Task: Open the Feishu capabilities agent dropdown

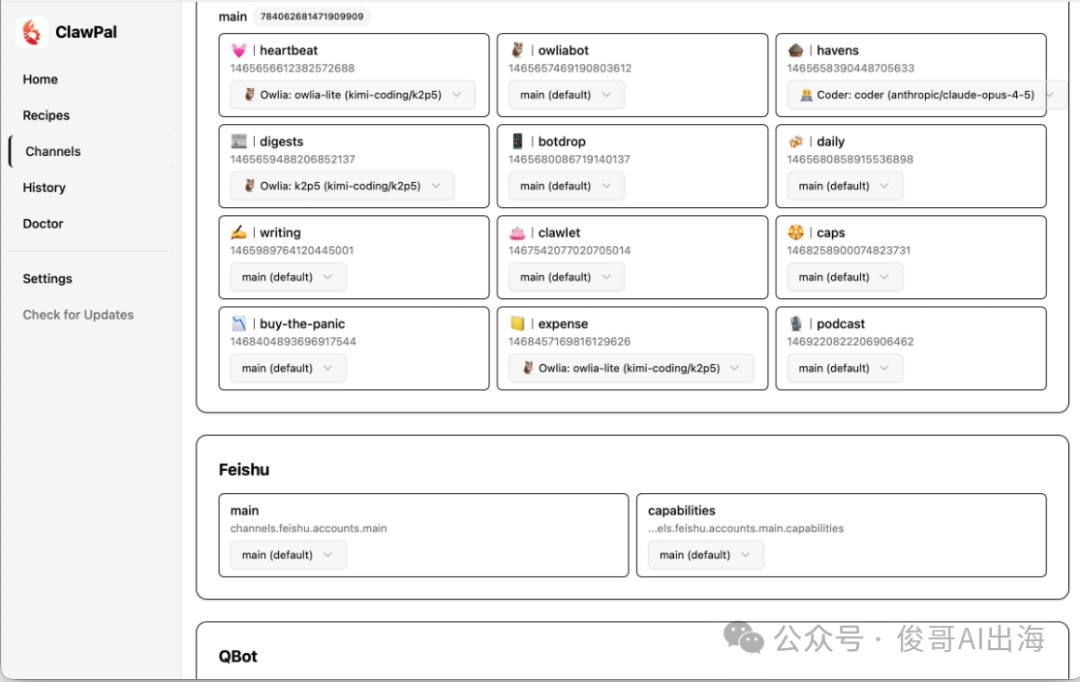Action: pos(705,555)
